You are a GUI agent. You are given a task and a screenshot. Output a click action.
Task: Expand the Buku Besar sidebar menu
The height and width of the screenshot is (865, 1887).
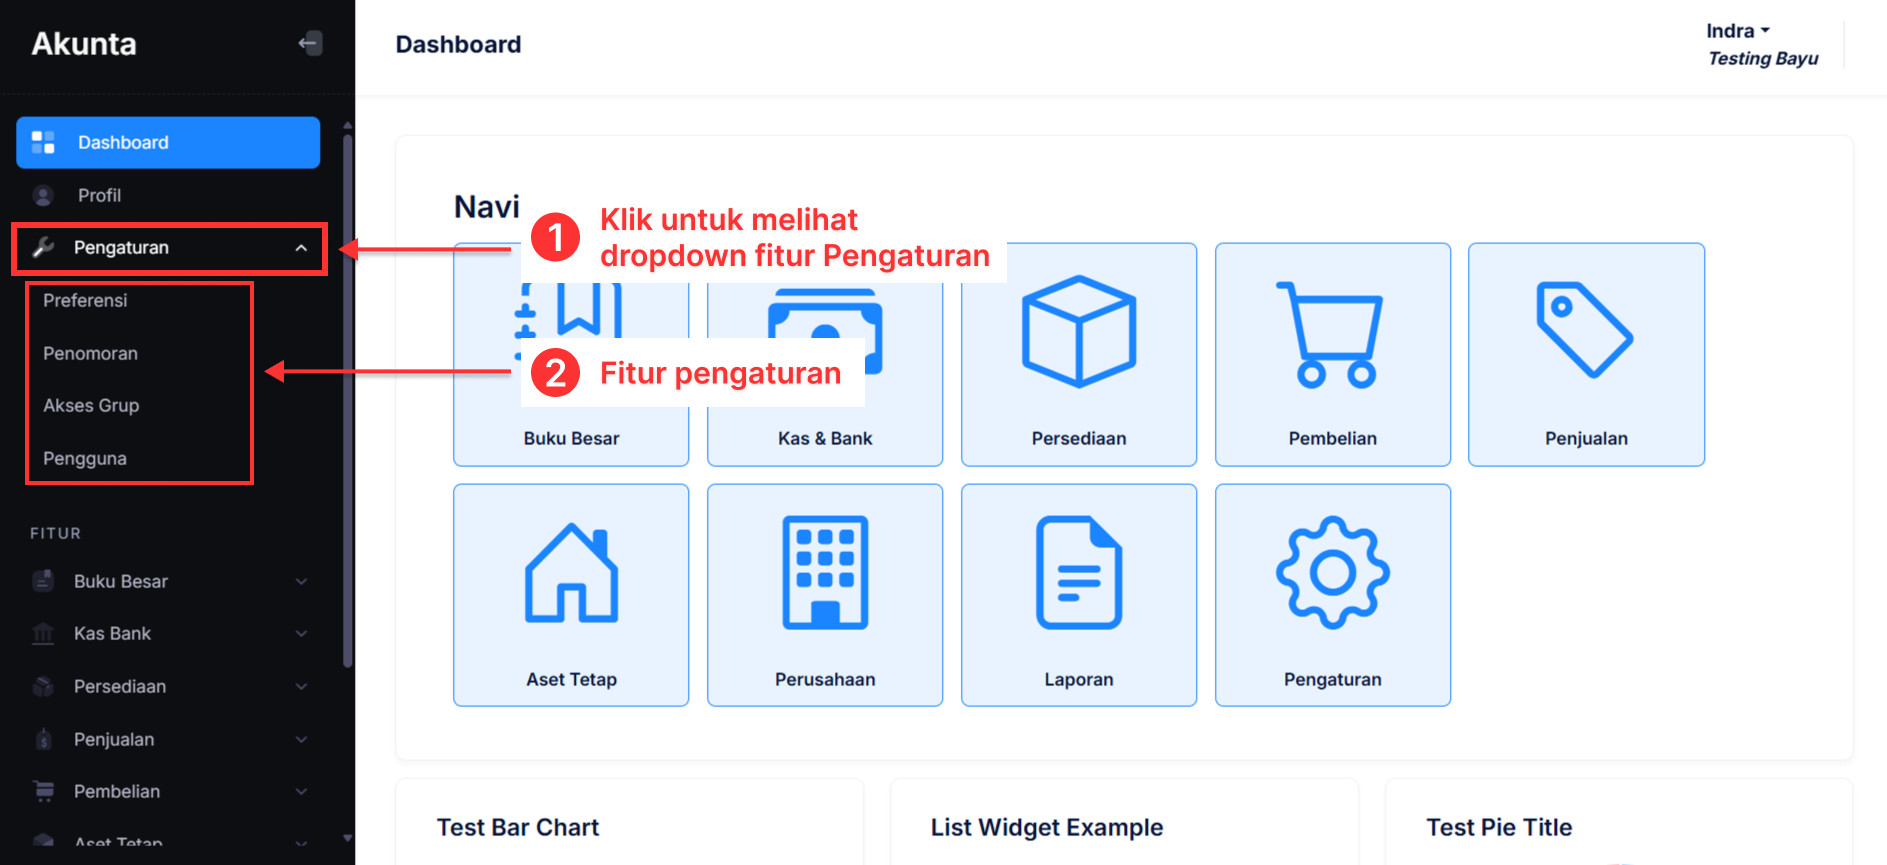[301, 581]
